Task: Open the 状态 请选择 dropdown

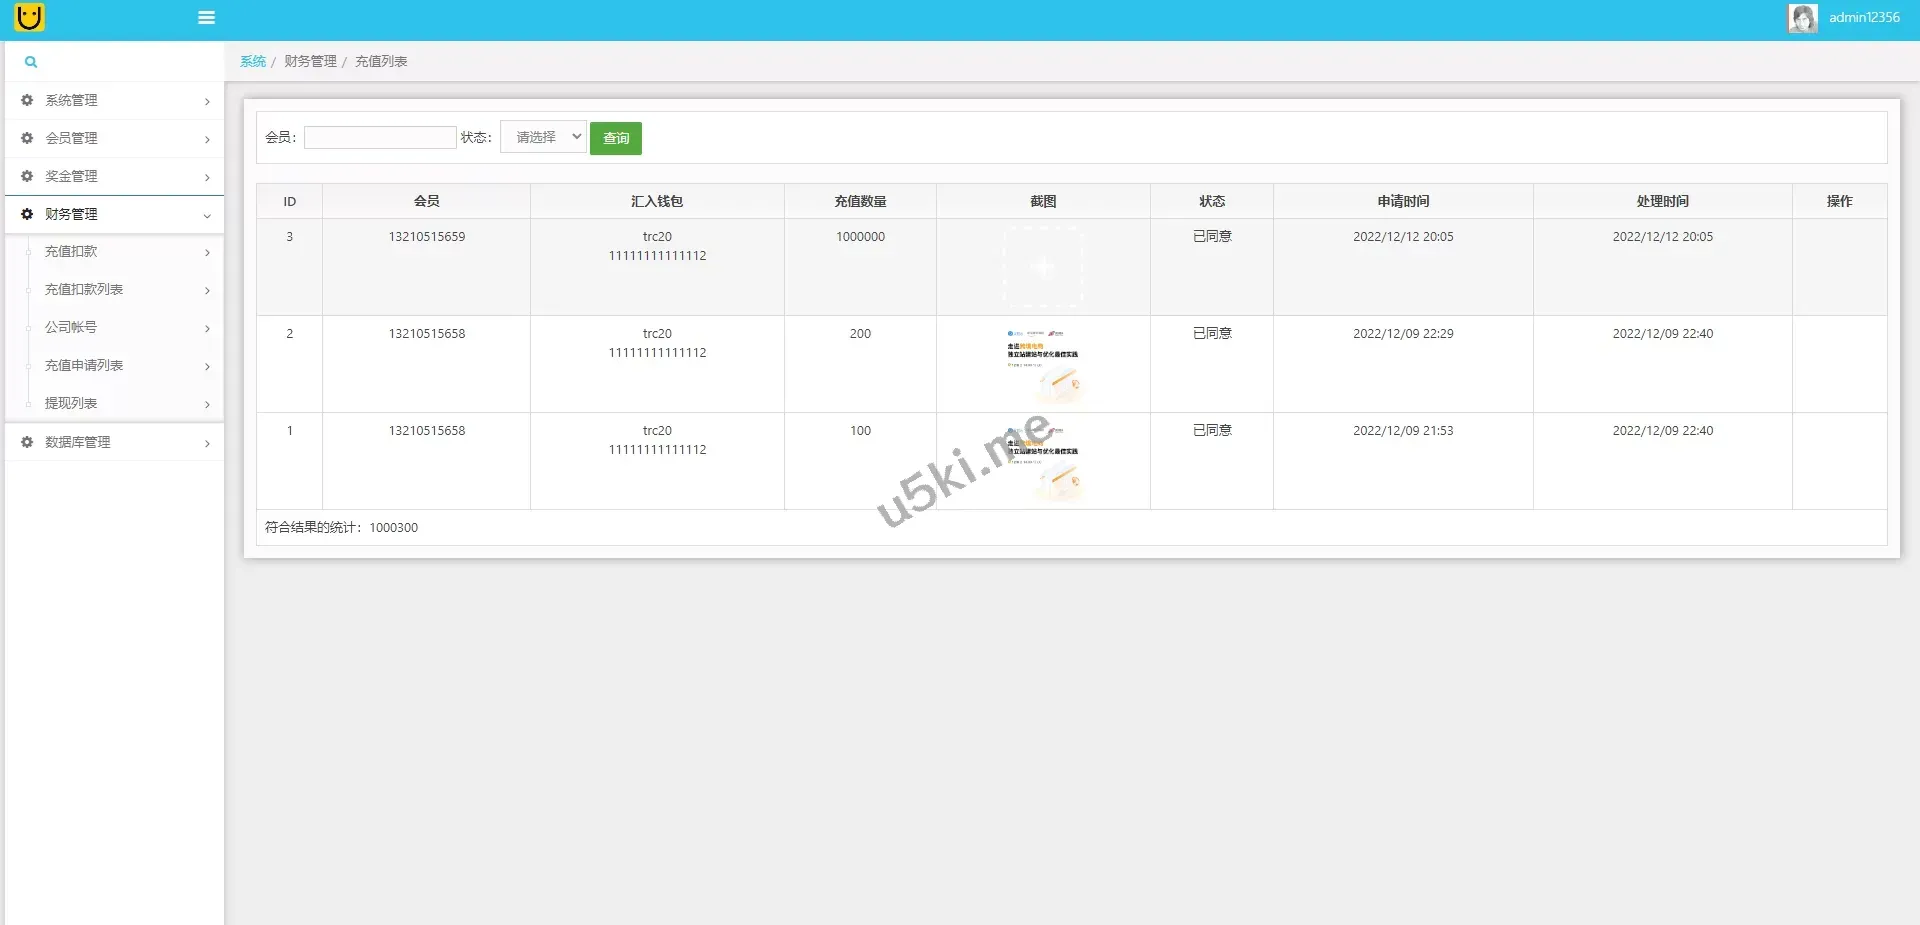Action: (543, 137)
